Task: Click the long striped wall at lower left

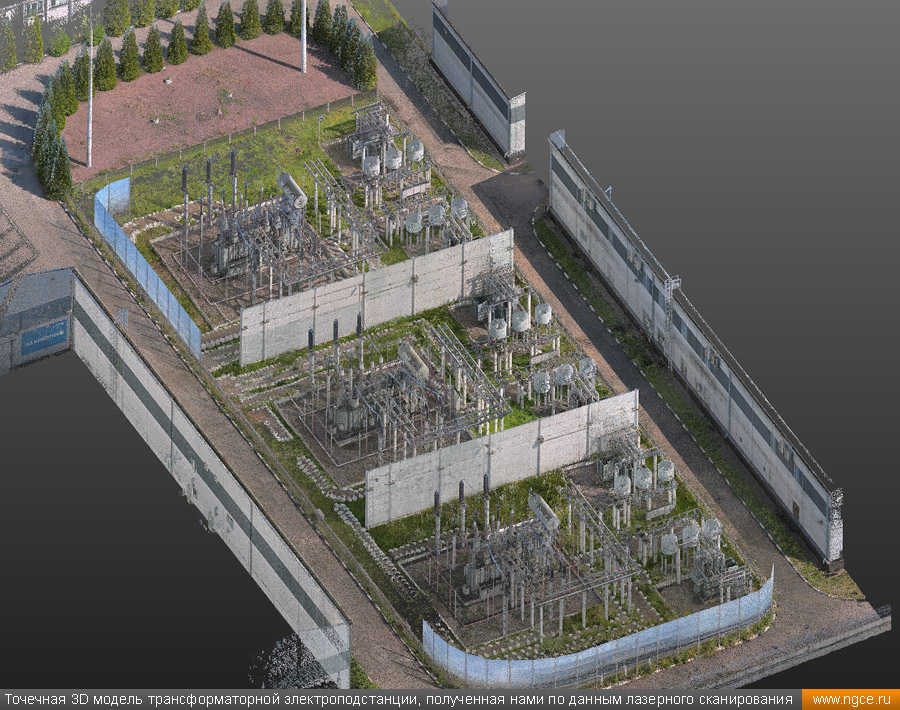Action: click(200, 470)
